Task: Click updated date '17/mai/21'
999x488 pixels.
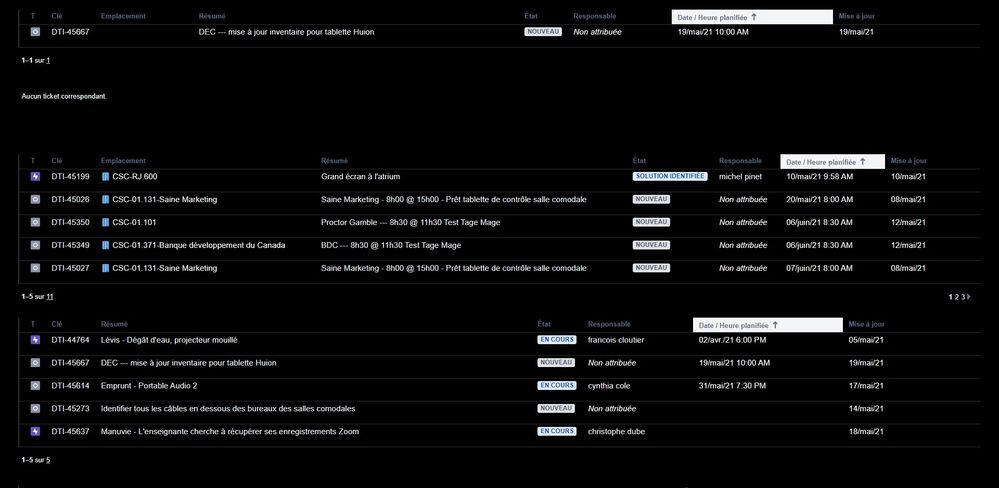Action: [x=866, y=386]
